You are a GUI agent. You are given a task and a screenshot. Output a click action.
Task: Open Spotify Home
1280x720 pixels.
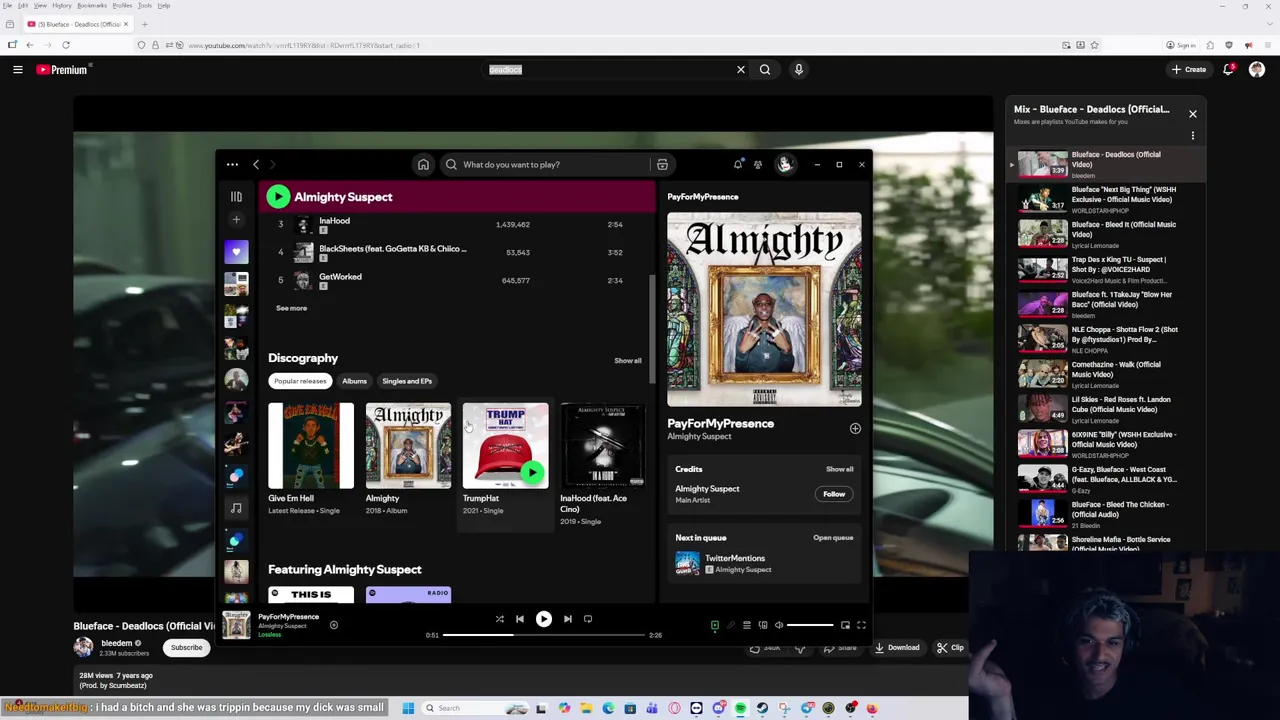click(x=423, y=165)
